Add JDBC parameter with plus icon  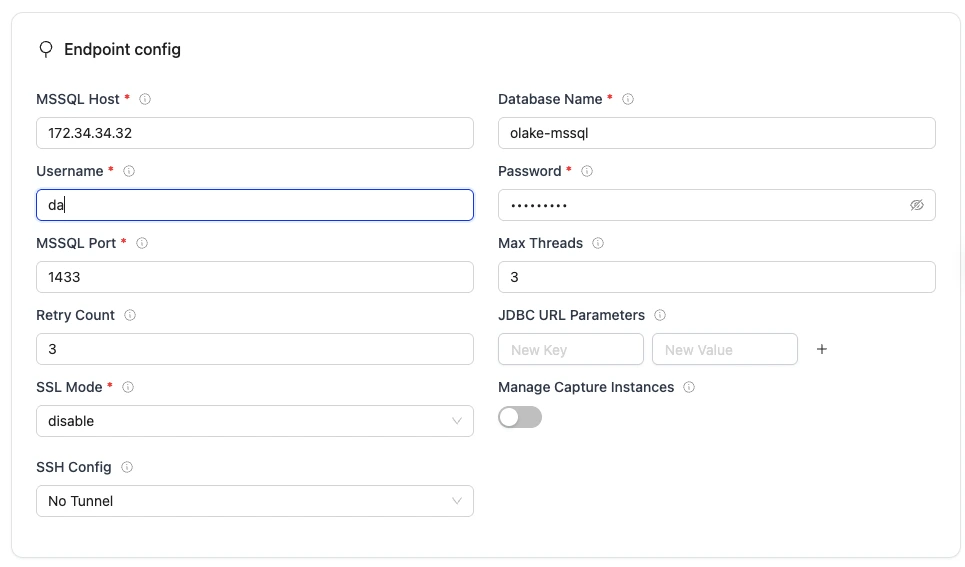(x=822, y=349)
